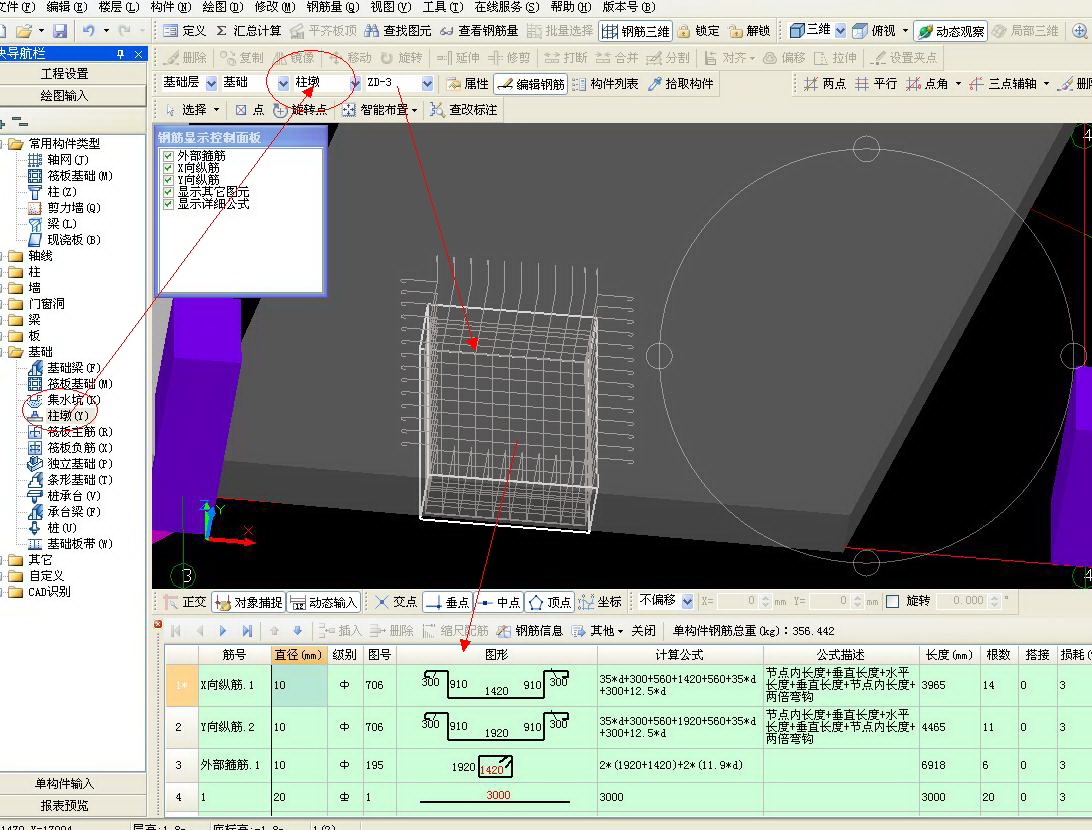The image size is (1092, 830).
Task: Enable 动态观察 dynamic orbit view
Action: pos(951,31)
